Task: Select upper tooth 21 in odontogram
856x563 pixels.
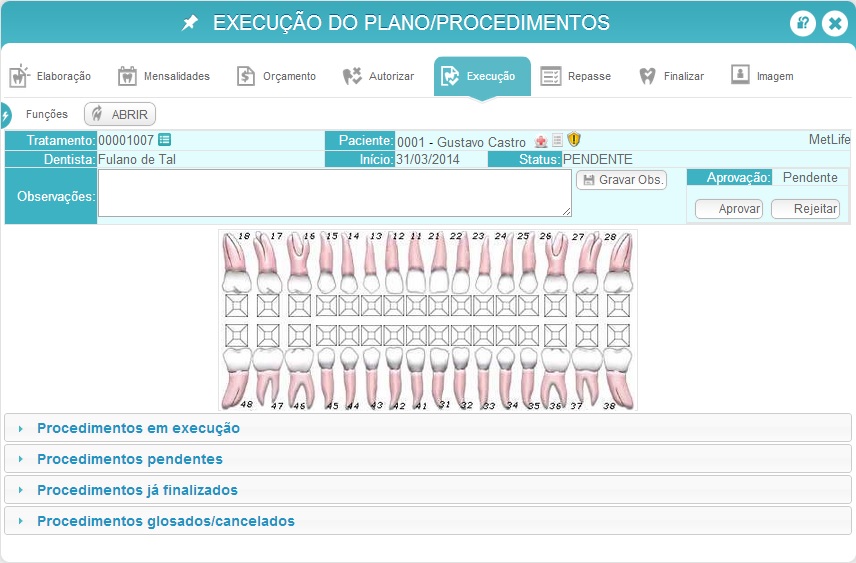Action: click(438, 263)
